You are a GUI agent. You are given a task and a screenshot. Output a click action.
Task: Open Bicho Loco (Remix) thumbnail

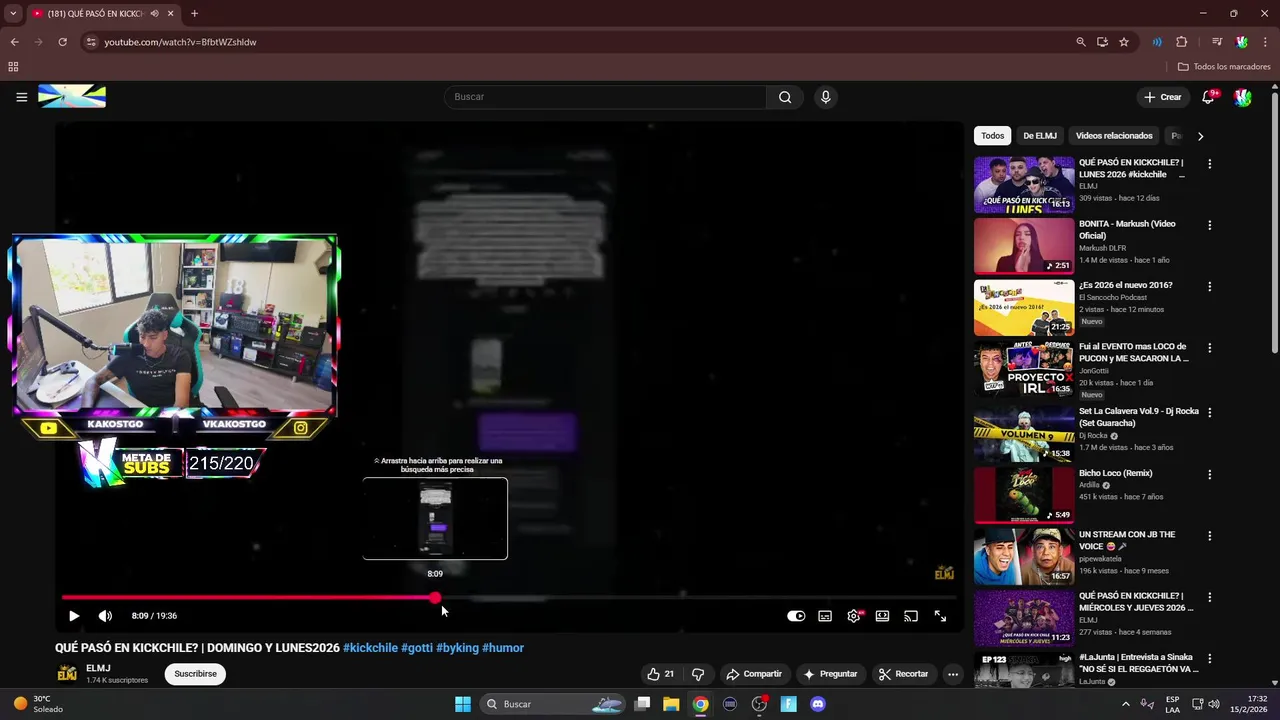pos(1024,495)
